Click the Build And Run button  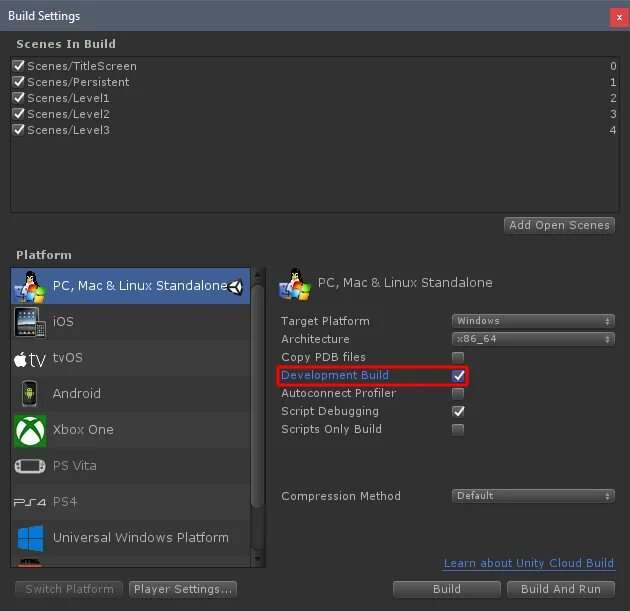(x=561, y=589)
